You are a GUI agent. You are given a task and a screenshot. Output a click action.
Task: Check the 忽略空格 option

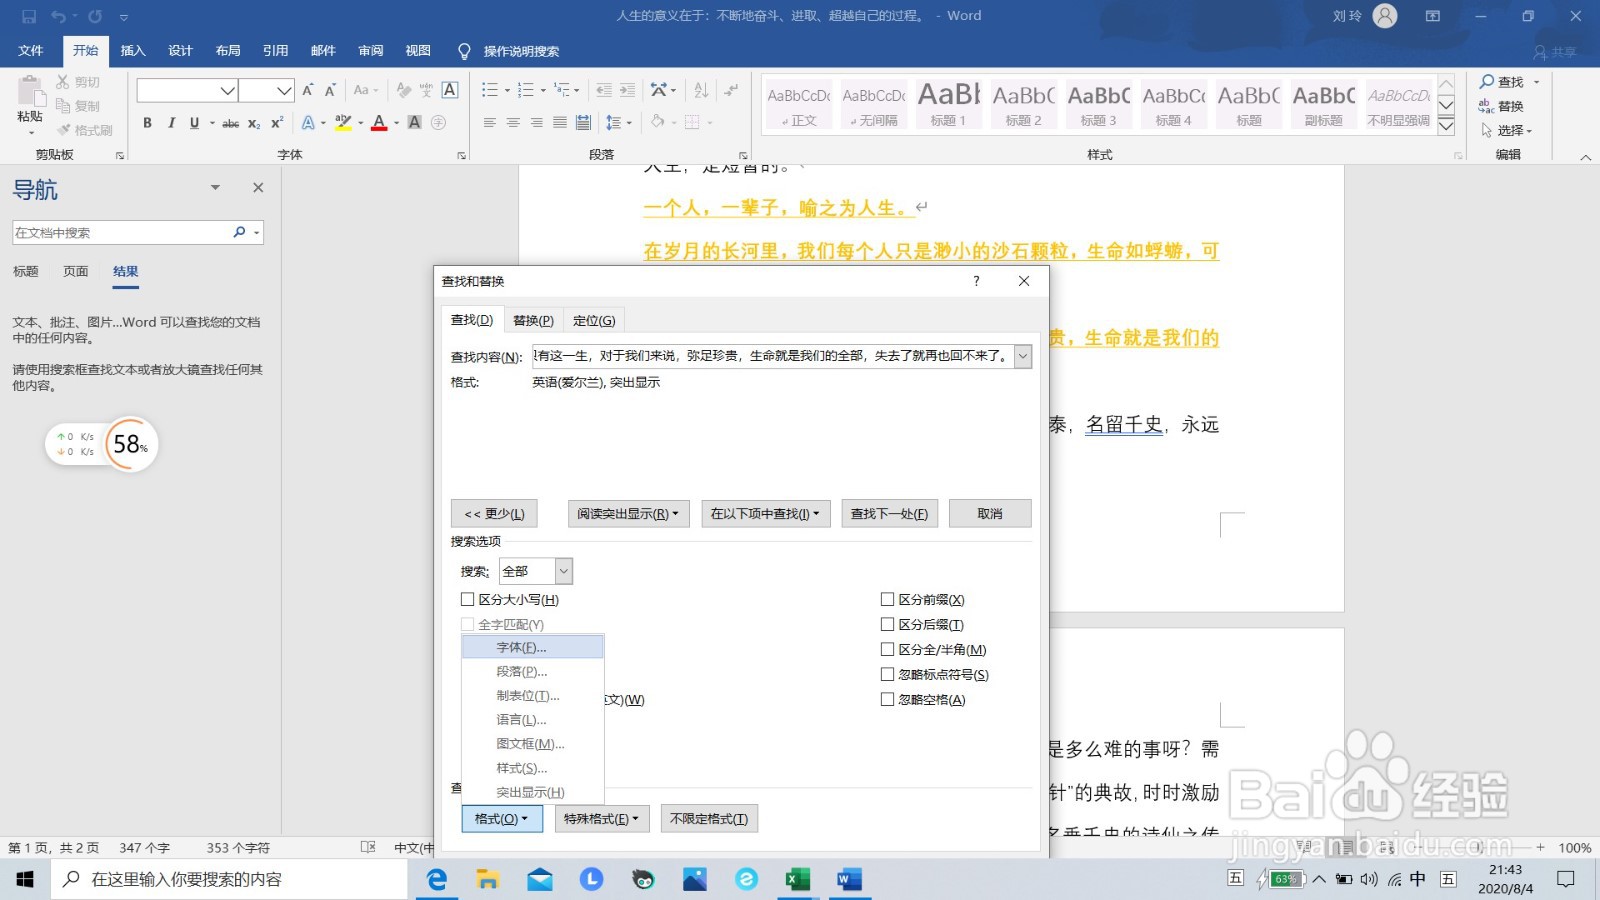point(888,699)
